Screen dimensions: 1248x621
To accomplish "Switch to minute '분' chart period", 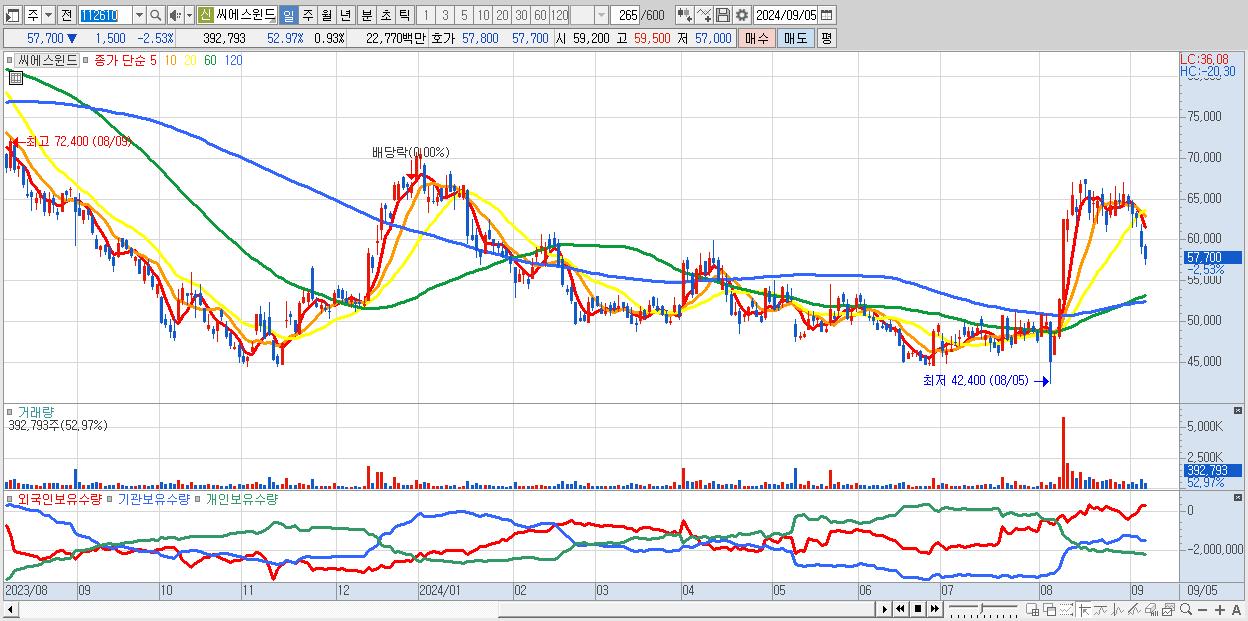I will coord(366,15).
